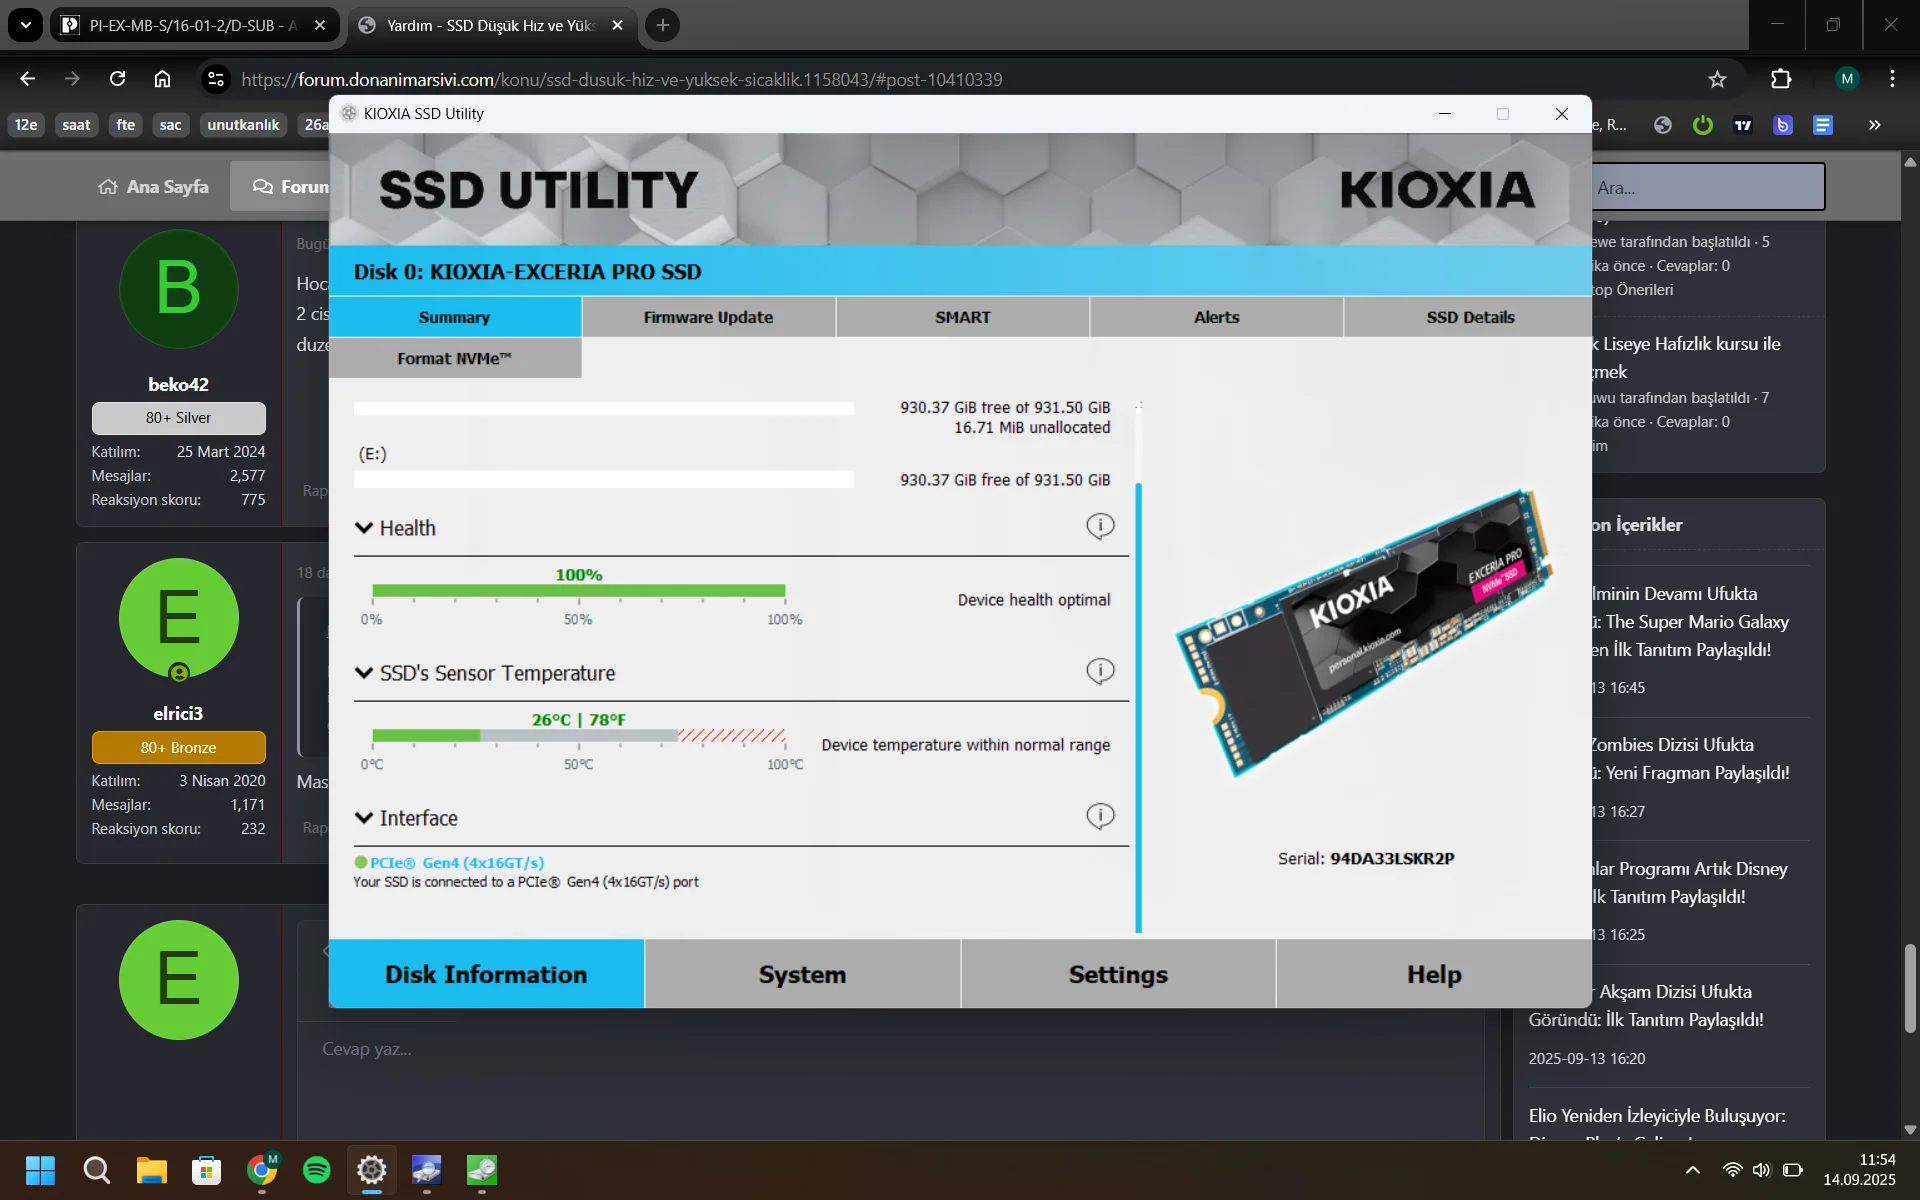Reload the page with the refresh icon
The image size is (1920, 1200).
(118, 79)
